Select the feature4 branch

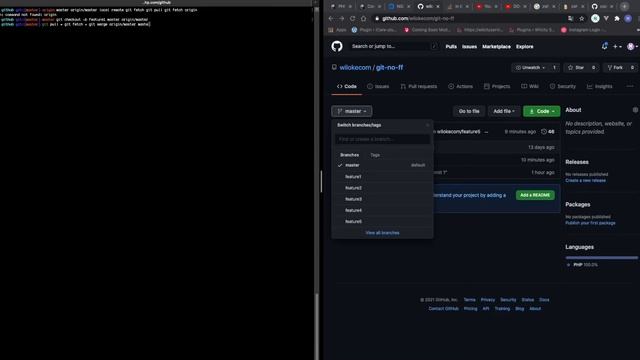tap(382, 210)
